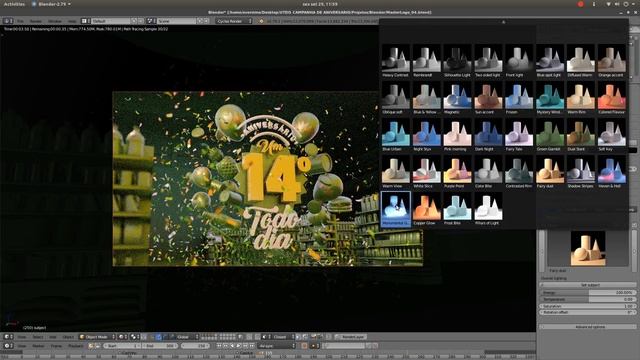Pick the Shadow Stripes preset
This screenshot has height=360, width=640.
[x=580, y=172]
